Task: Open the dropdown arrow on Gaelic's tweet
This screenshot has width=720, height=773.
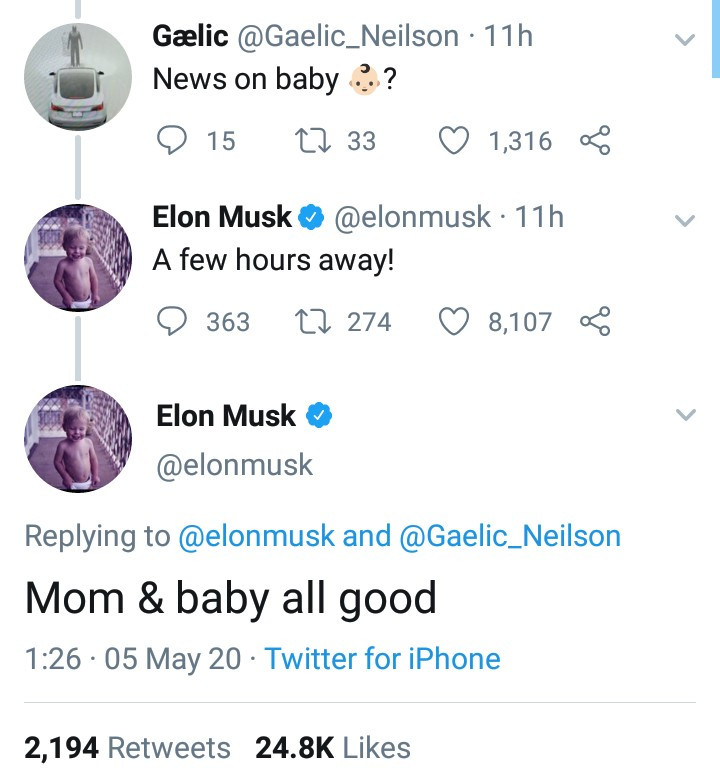Action: 685,40
